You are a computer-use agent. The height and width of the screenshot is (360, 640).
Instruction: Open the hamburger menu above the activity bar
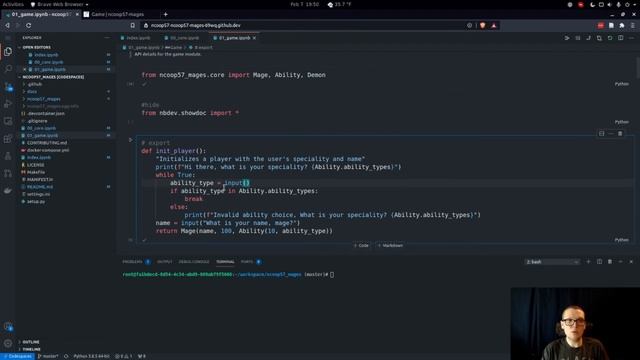(x=8, y=38)
